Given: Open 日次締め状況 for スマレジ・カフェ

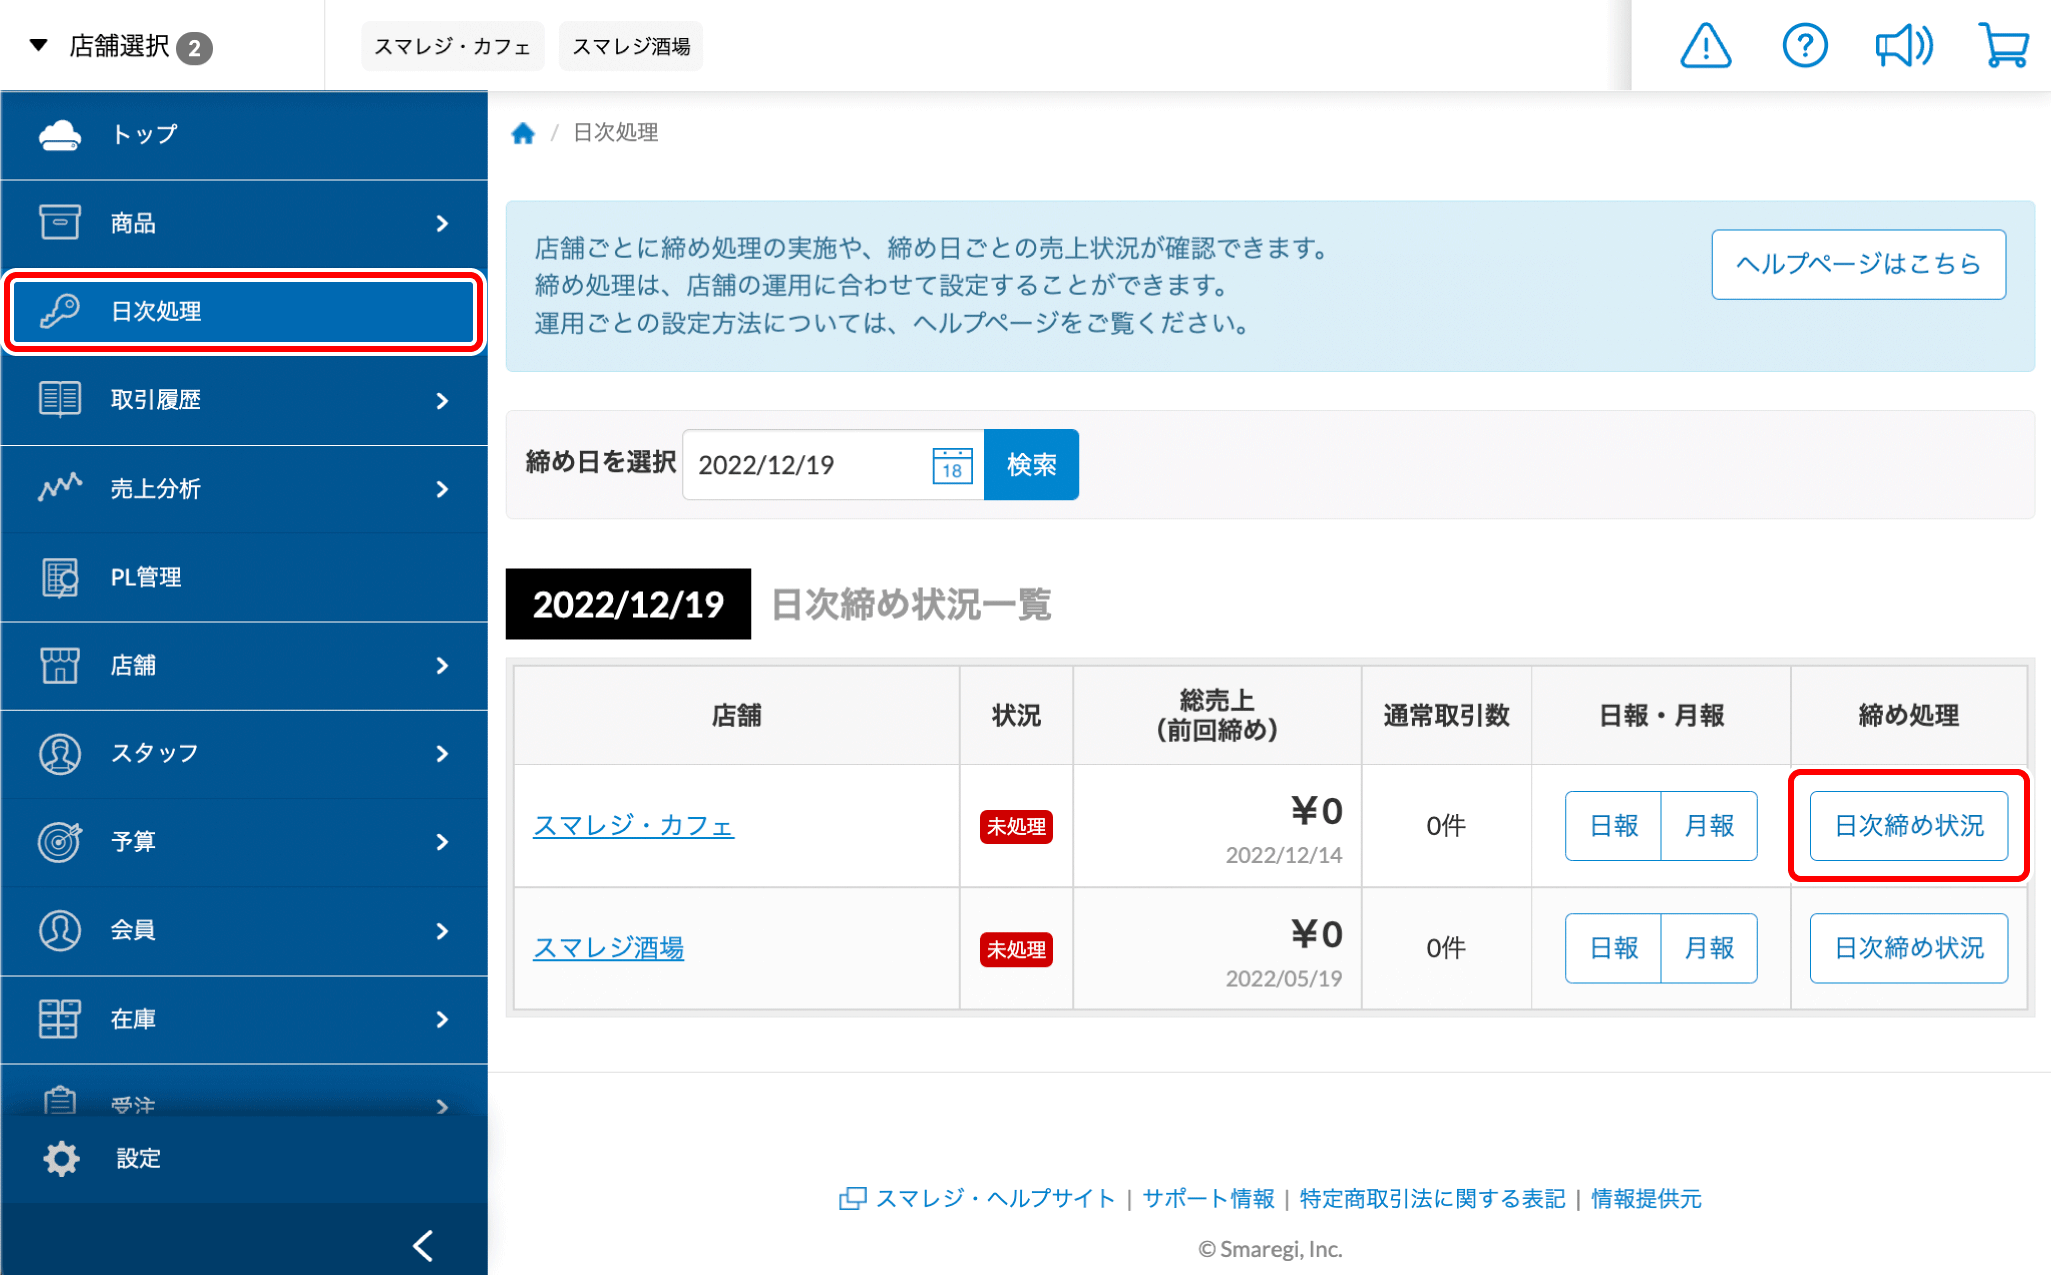Looking at the screenshot, I should coord(1908,826).
